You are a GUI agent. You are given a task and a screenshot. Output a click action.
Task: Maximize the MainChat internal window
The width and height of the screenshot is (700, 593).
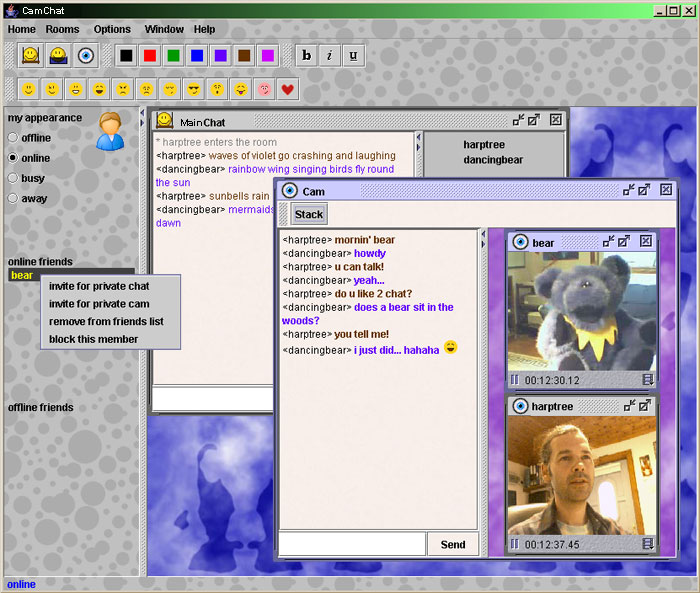click(533, 120)
